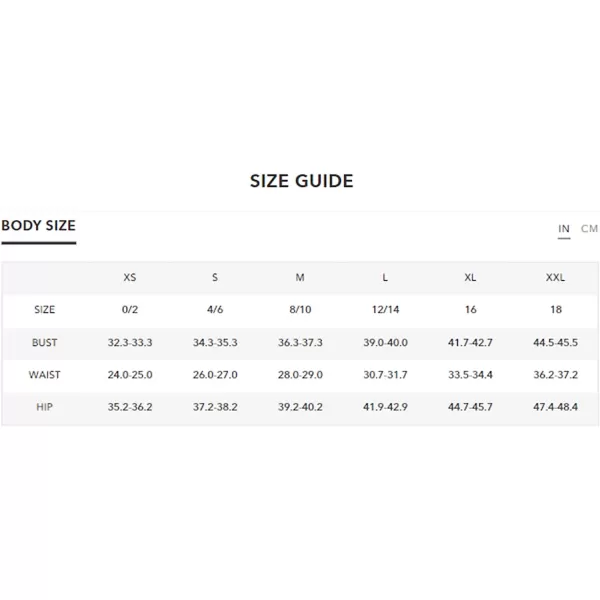Click the bust value 39.0-40.0
Image resolution: width=600 pixels, height=600 pixels.
[385, 342]
